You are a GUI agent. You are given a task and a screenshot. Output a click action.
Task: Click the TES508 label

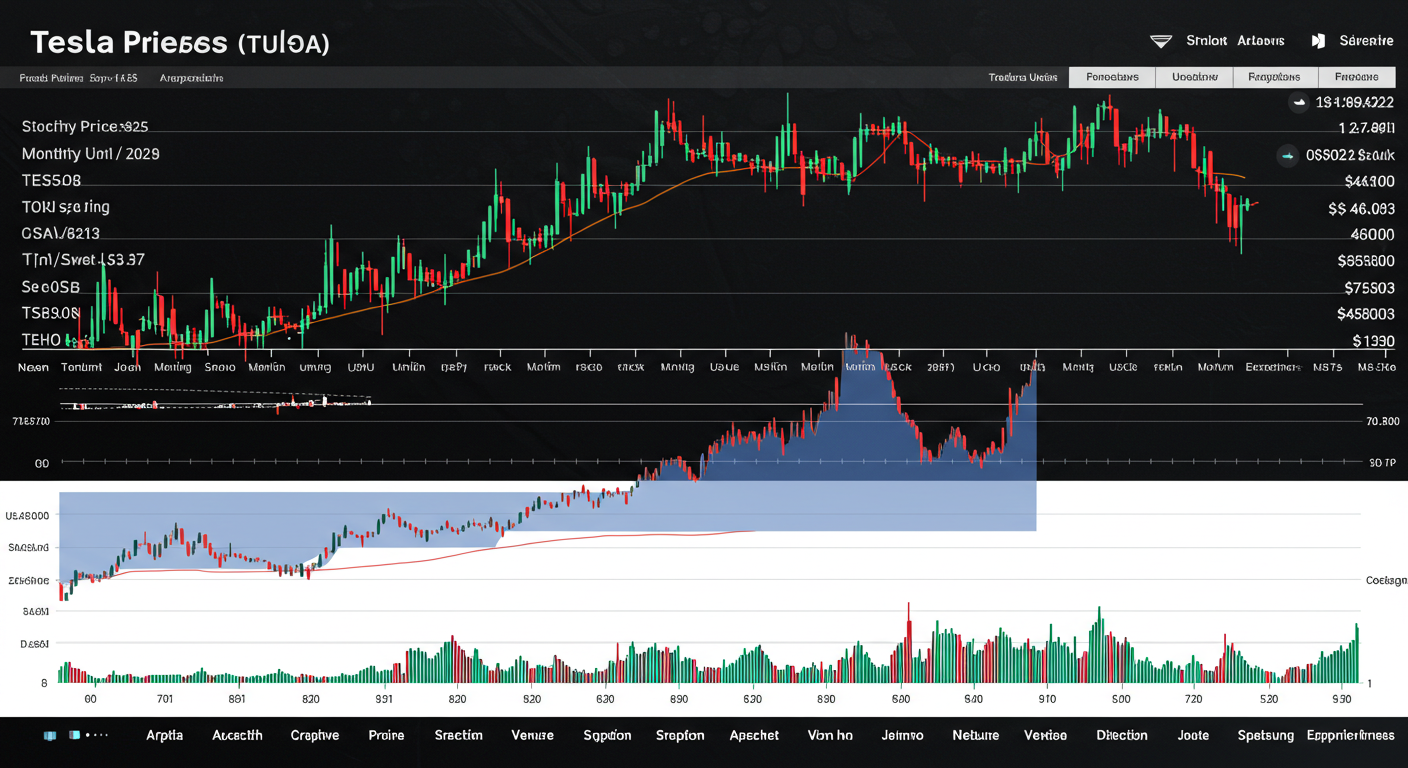(51, 181)
